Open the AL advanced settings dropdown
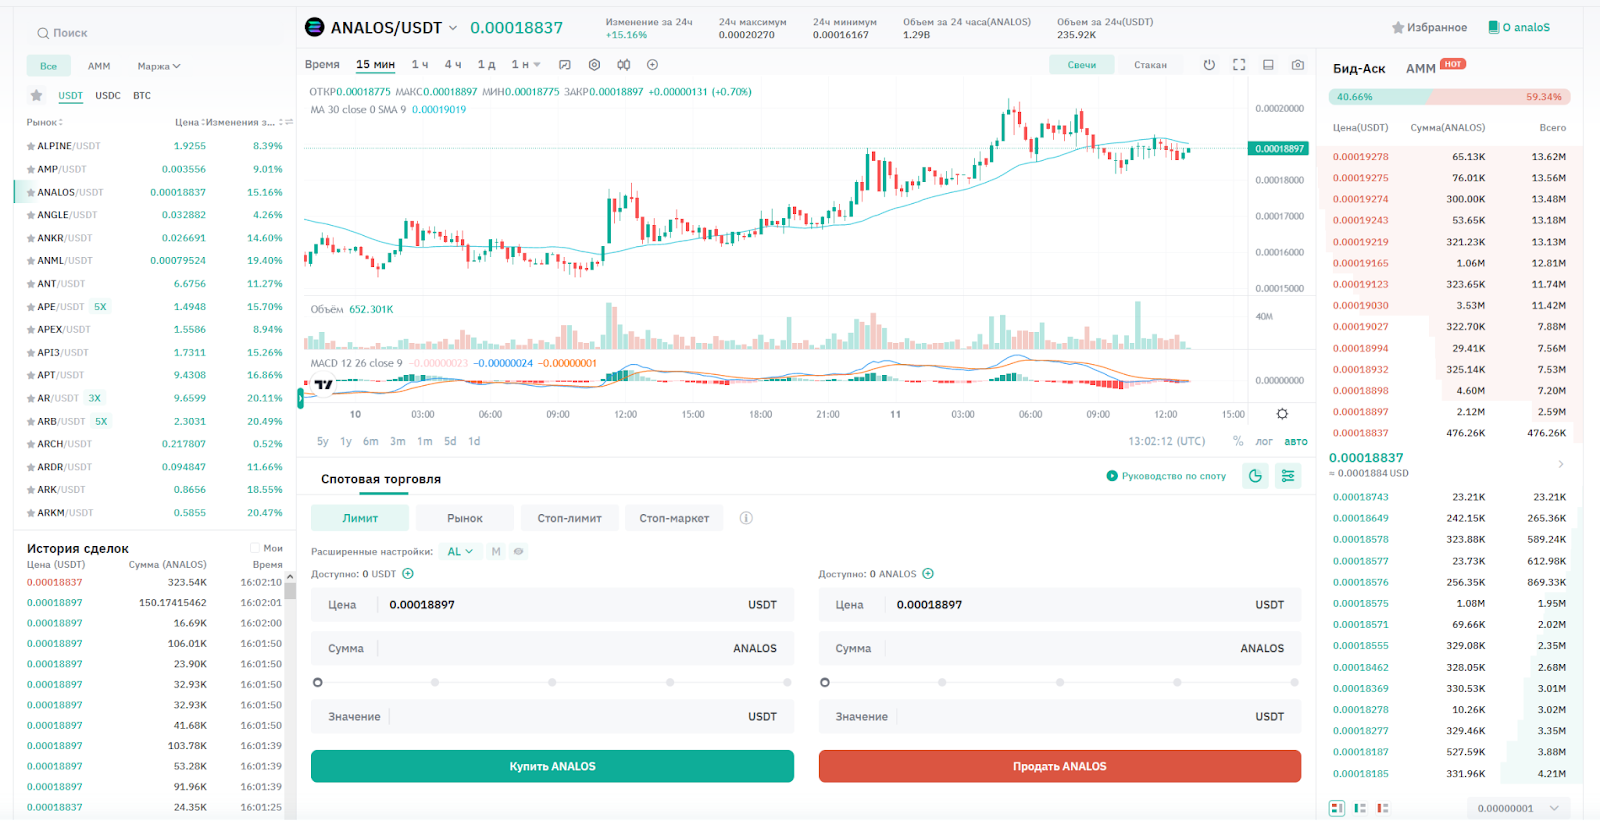This screenshot has height=821, width=1600. coord(460,552)
